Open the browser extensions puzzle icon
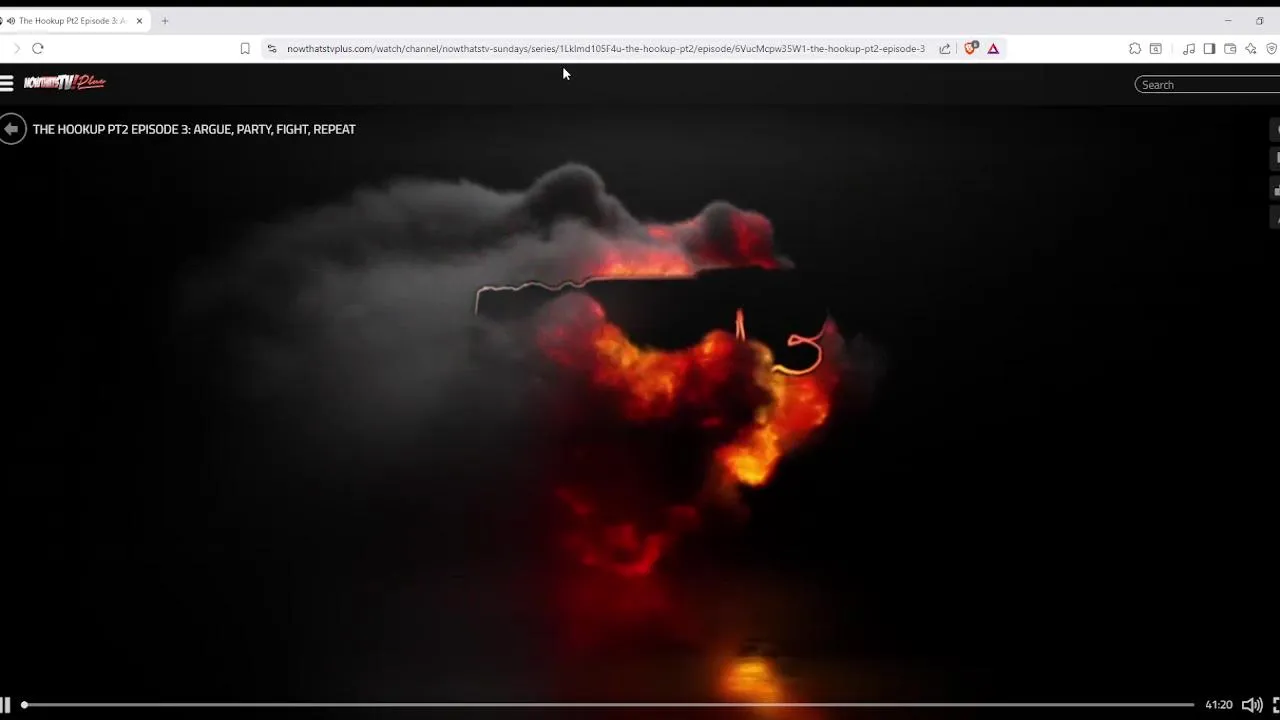Screen dimensions: 1280x720 coord(1135,48)
